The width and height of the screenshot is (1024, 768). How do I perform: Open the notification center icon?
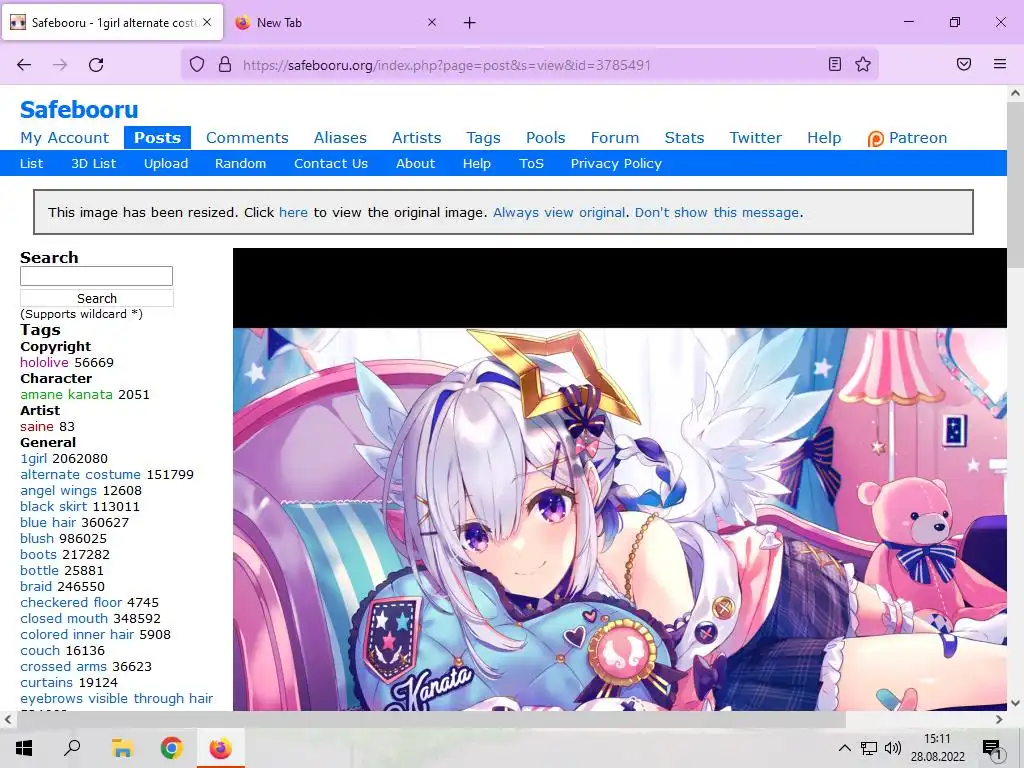coord(992,749)
